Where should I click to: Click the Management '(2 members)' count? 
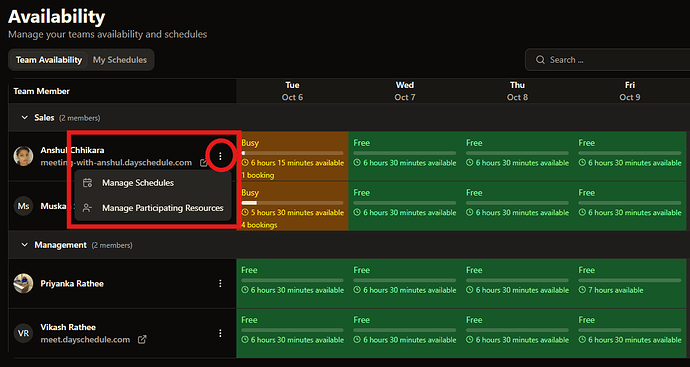112,245
